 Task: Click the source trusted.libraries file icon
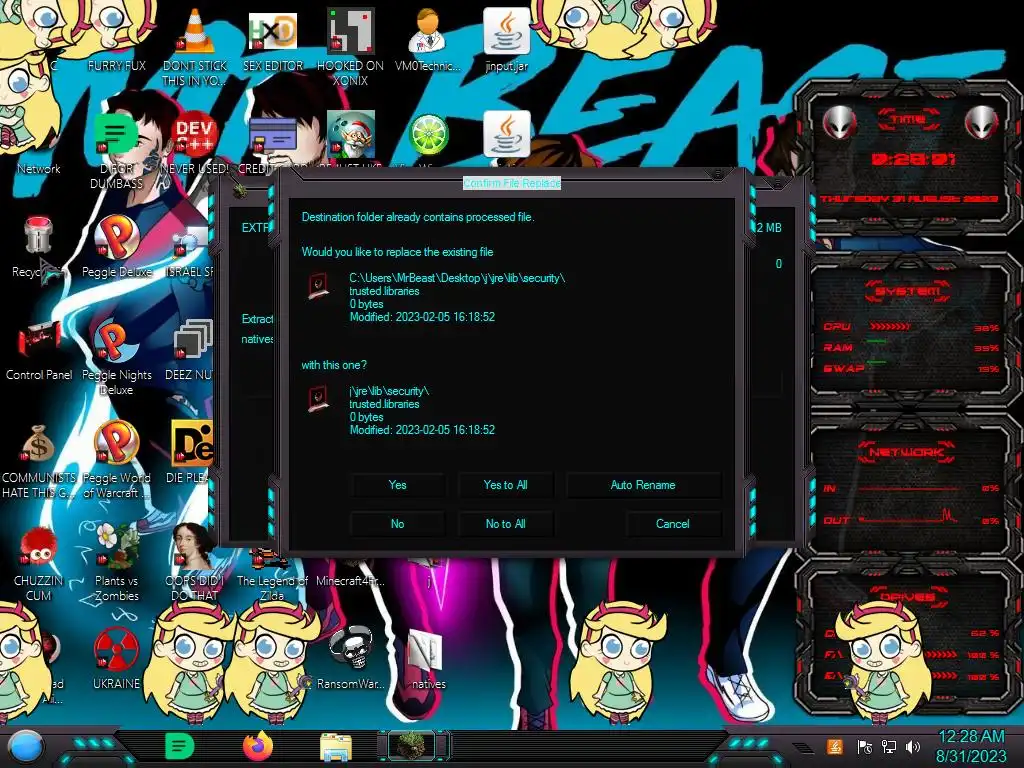(x=319, y=398)
